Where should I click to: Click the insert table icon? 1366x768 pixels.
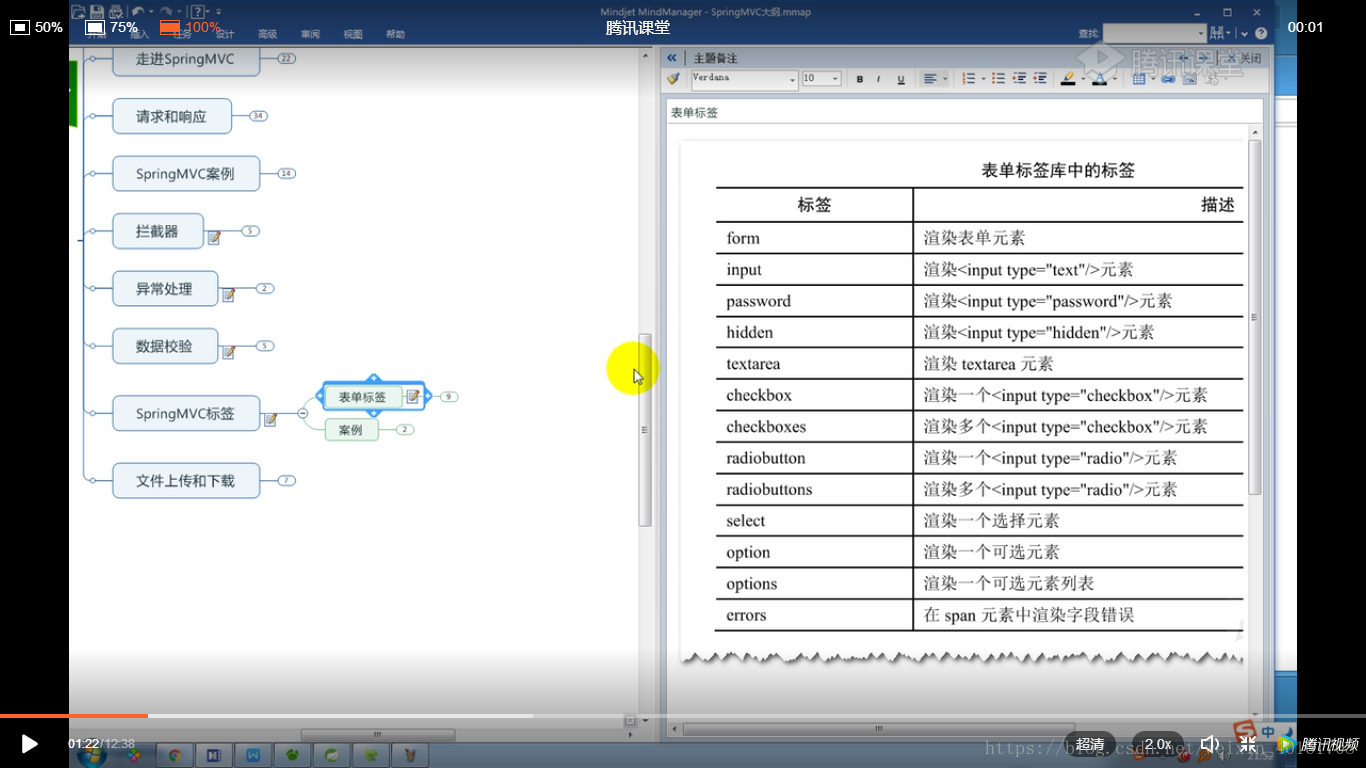(x=1141, y=79)
